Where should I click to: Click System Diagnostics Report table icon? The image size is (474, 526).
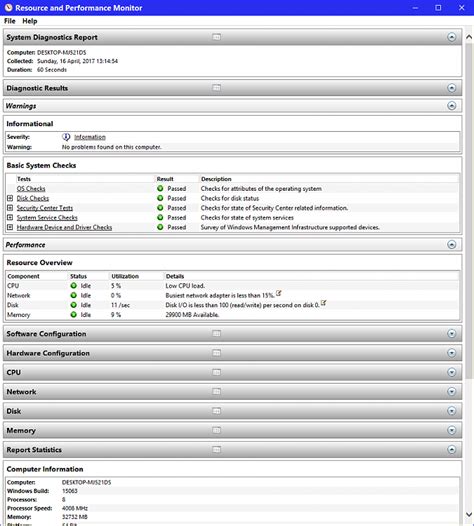coord(216,37)
